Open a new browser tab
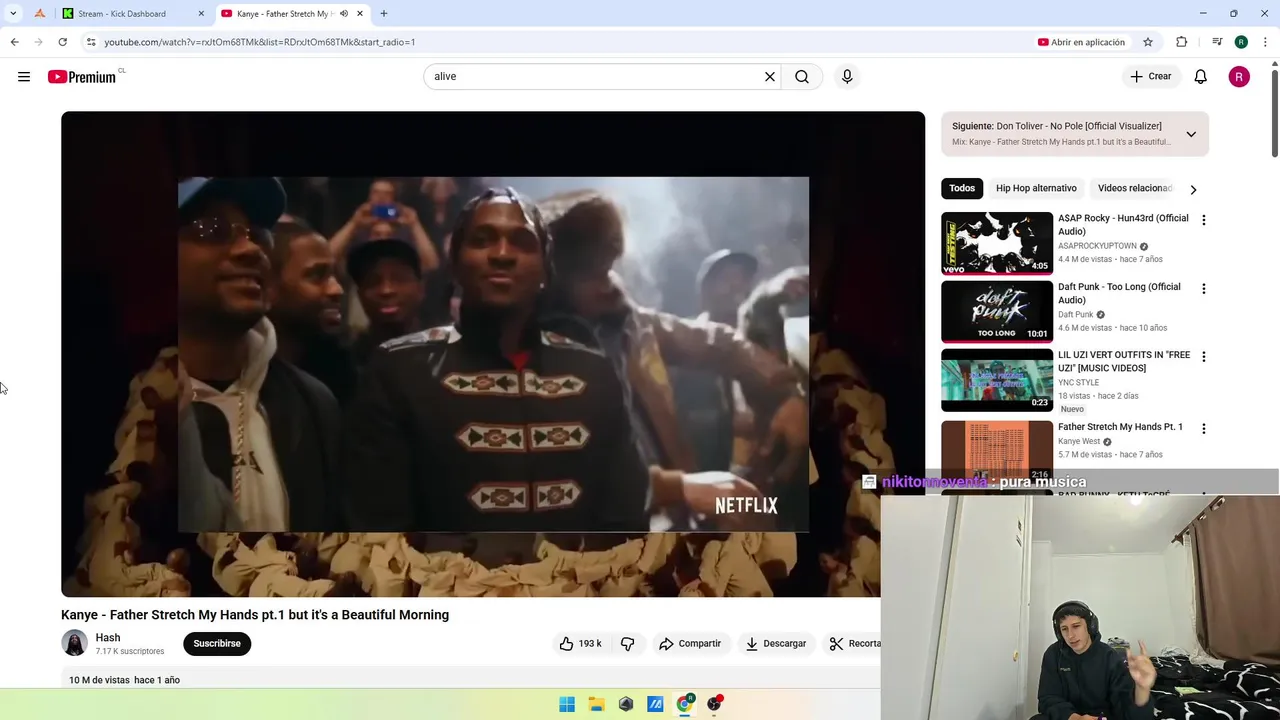1280x720 pixels. click(384, 13)
